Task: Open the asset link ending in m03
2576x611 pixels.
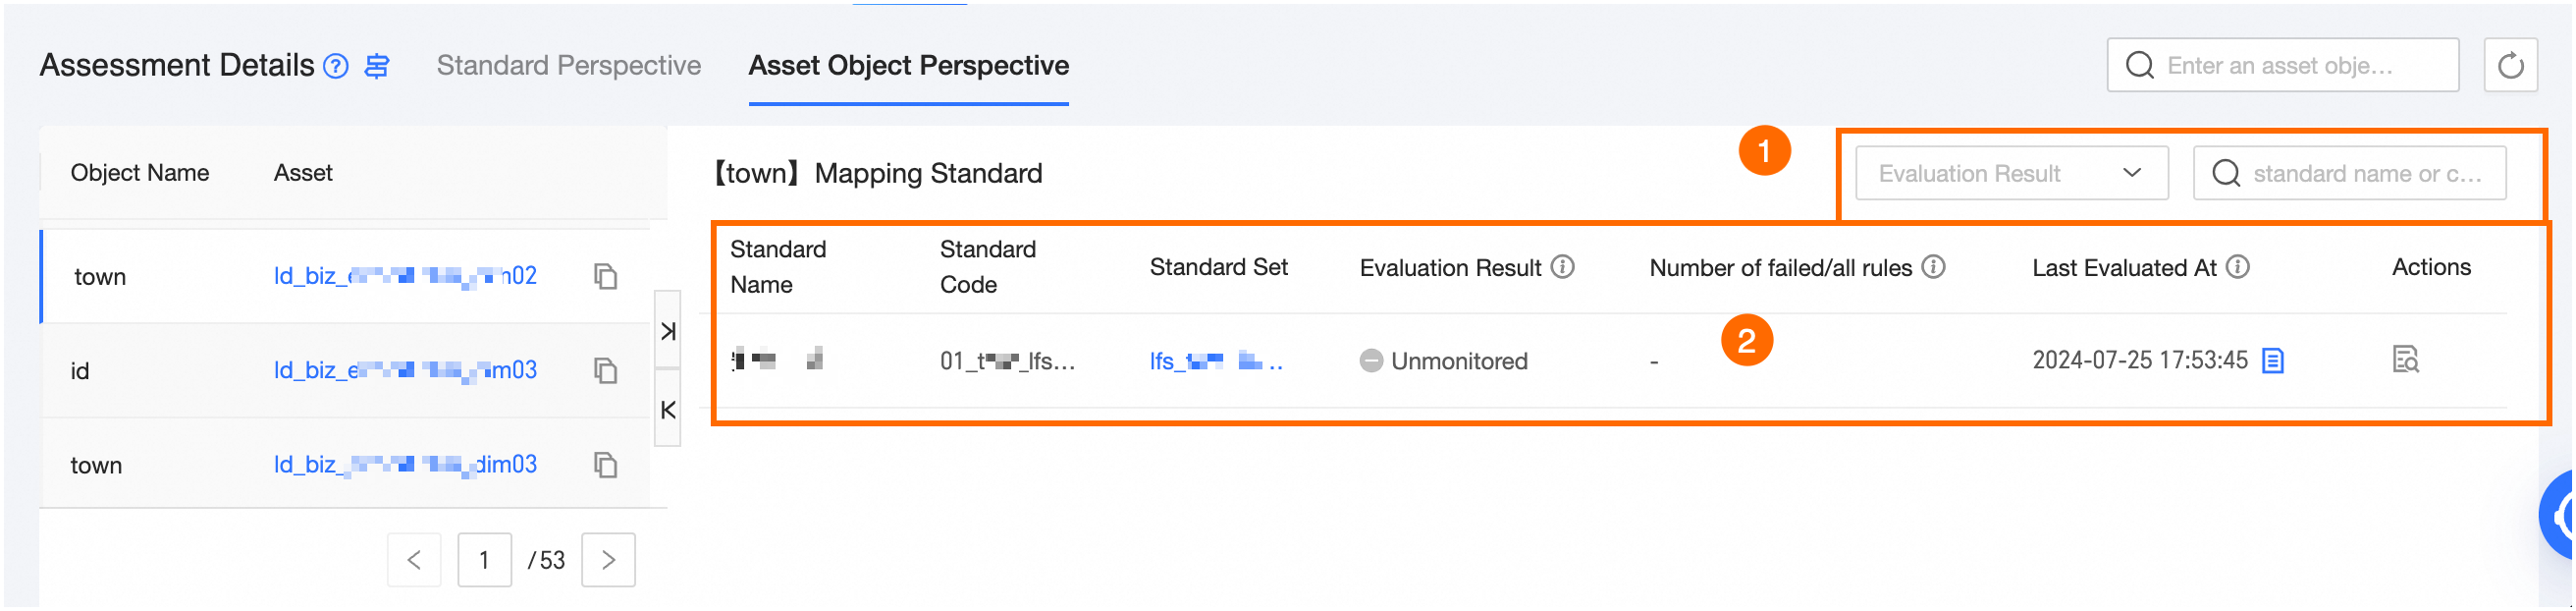Action: tap(405, 371)
